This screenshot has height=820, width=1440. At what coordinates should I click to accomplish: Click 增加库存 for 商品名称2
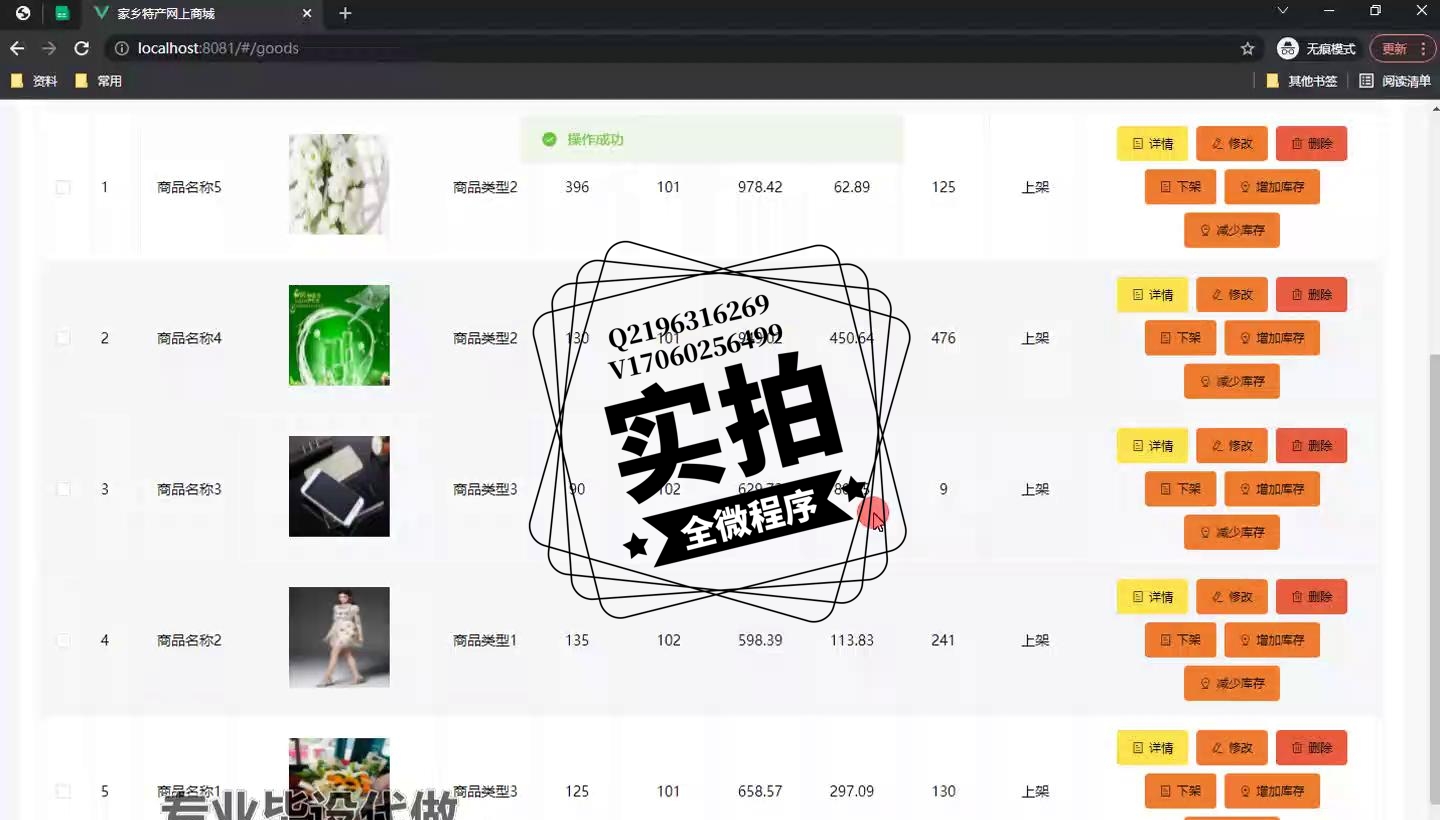tap(1272, 639)
